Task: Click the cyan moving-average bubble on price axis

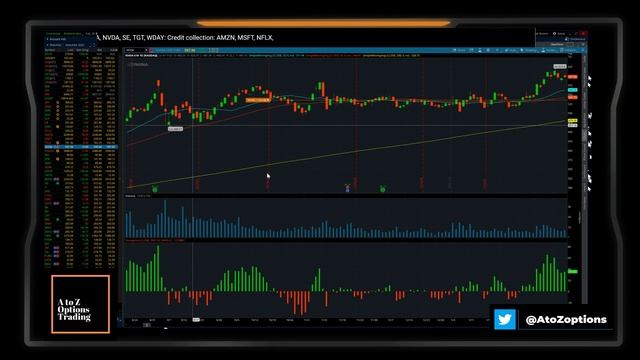Action: coord(573,90)
